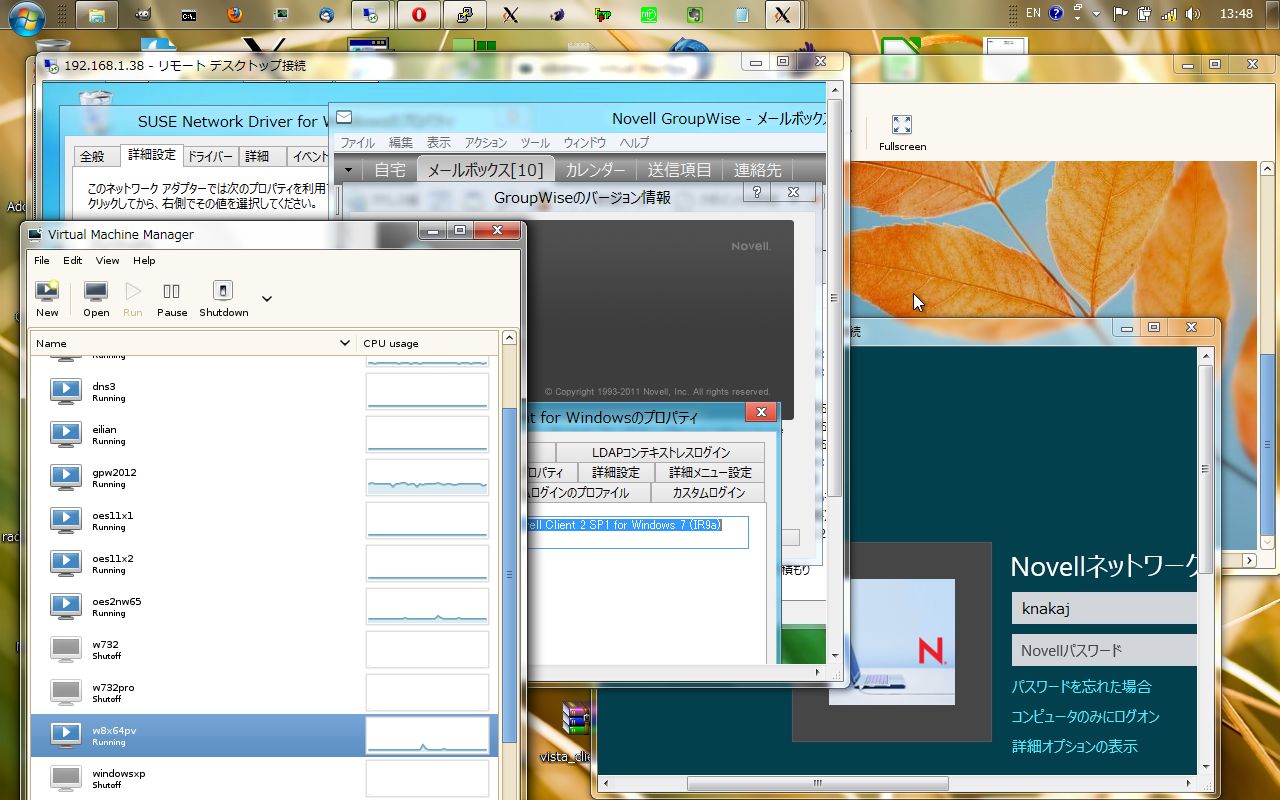Open 表示 menu in GroupWise
Screen dimensions: 1280x800
click(439, 143)
